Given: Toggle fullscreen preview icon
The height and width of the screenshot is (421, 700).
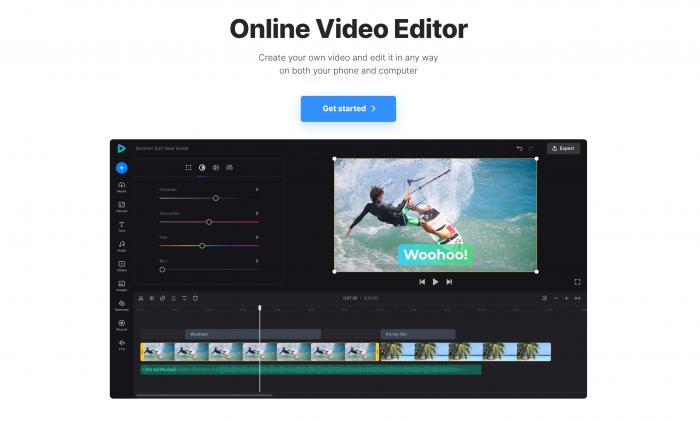Looking at the screenshot, I should (x=577, y=282).
